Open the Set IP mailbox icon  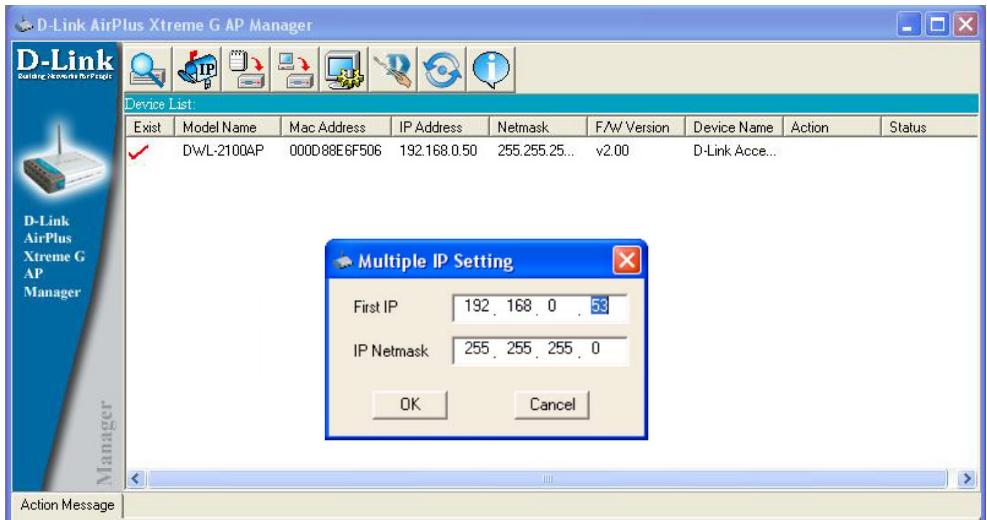[197, 69]
